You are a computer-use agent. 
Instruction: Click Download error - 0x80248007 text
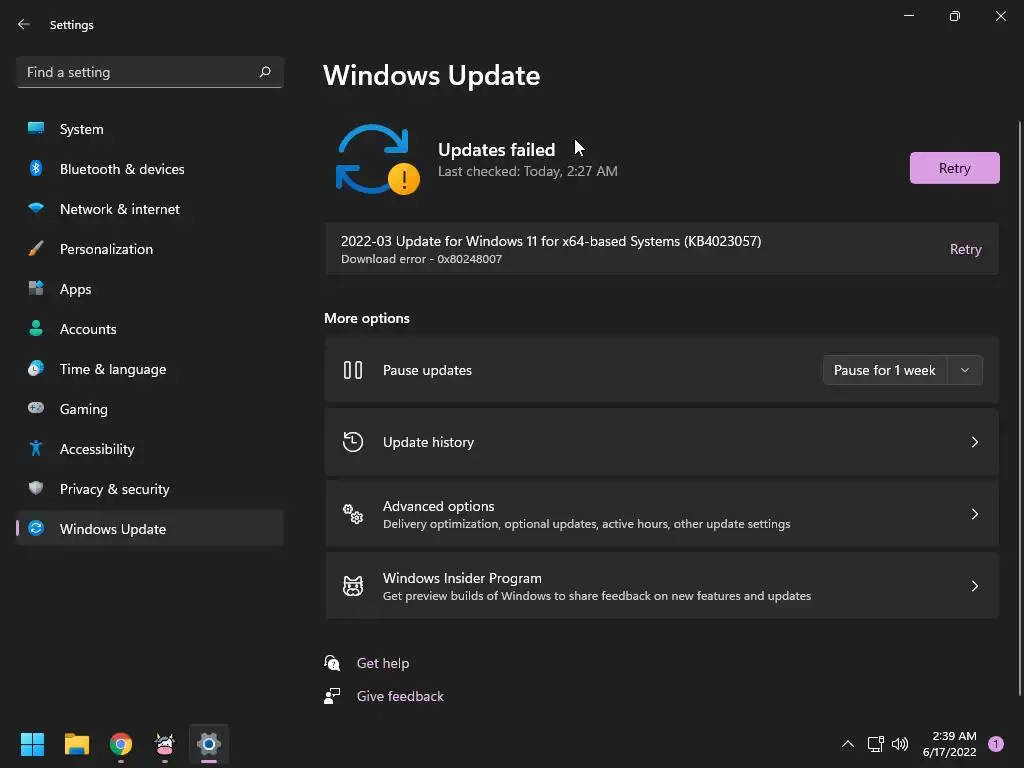tap(421, 259)
